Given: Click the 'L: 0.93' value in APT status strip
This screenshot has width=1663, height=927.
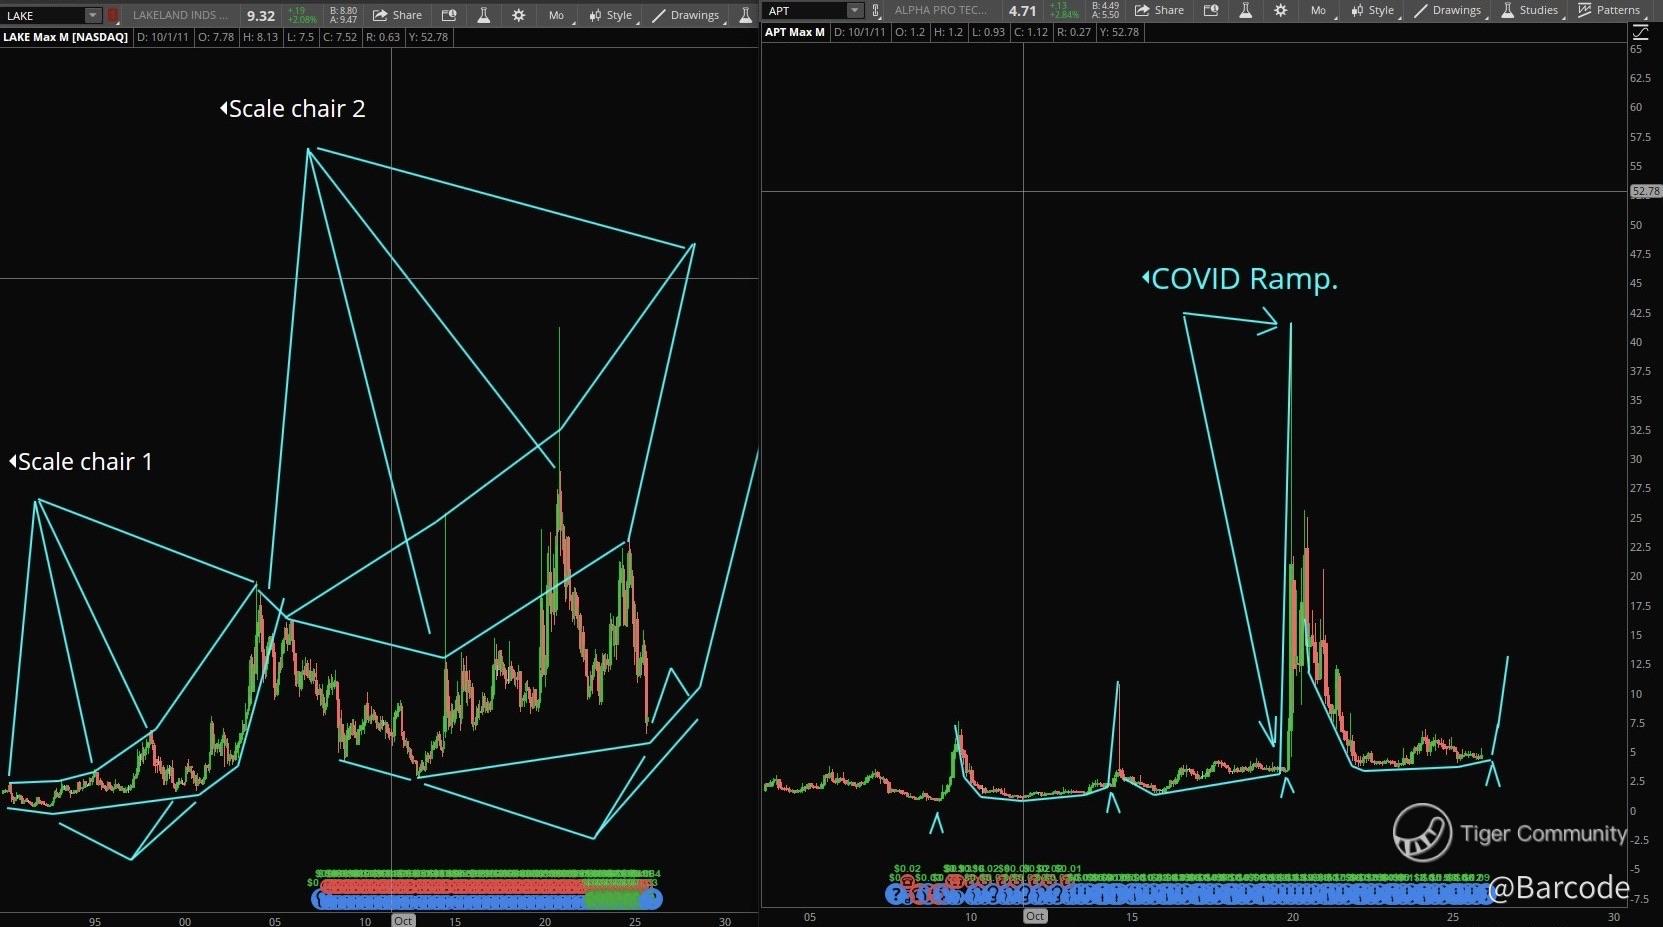Looking at the screenshot, I should 989,32.
